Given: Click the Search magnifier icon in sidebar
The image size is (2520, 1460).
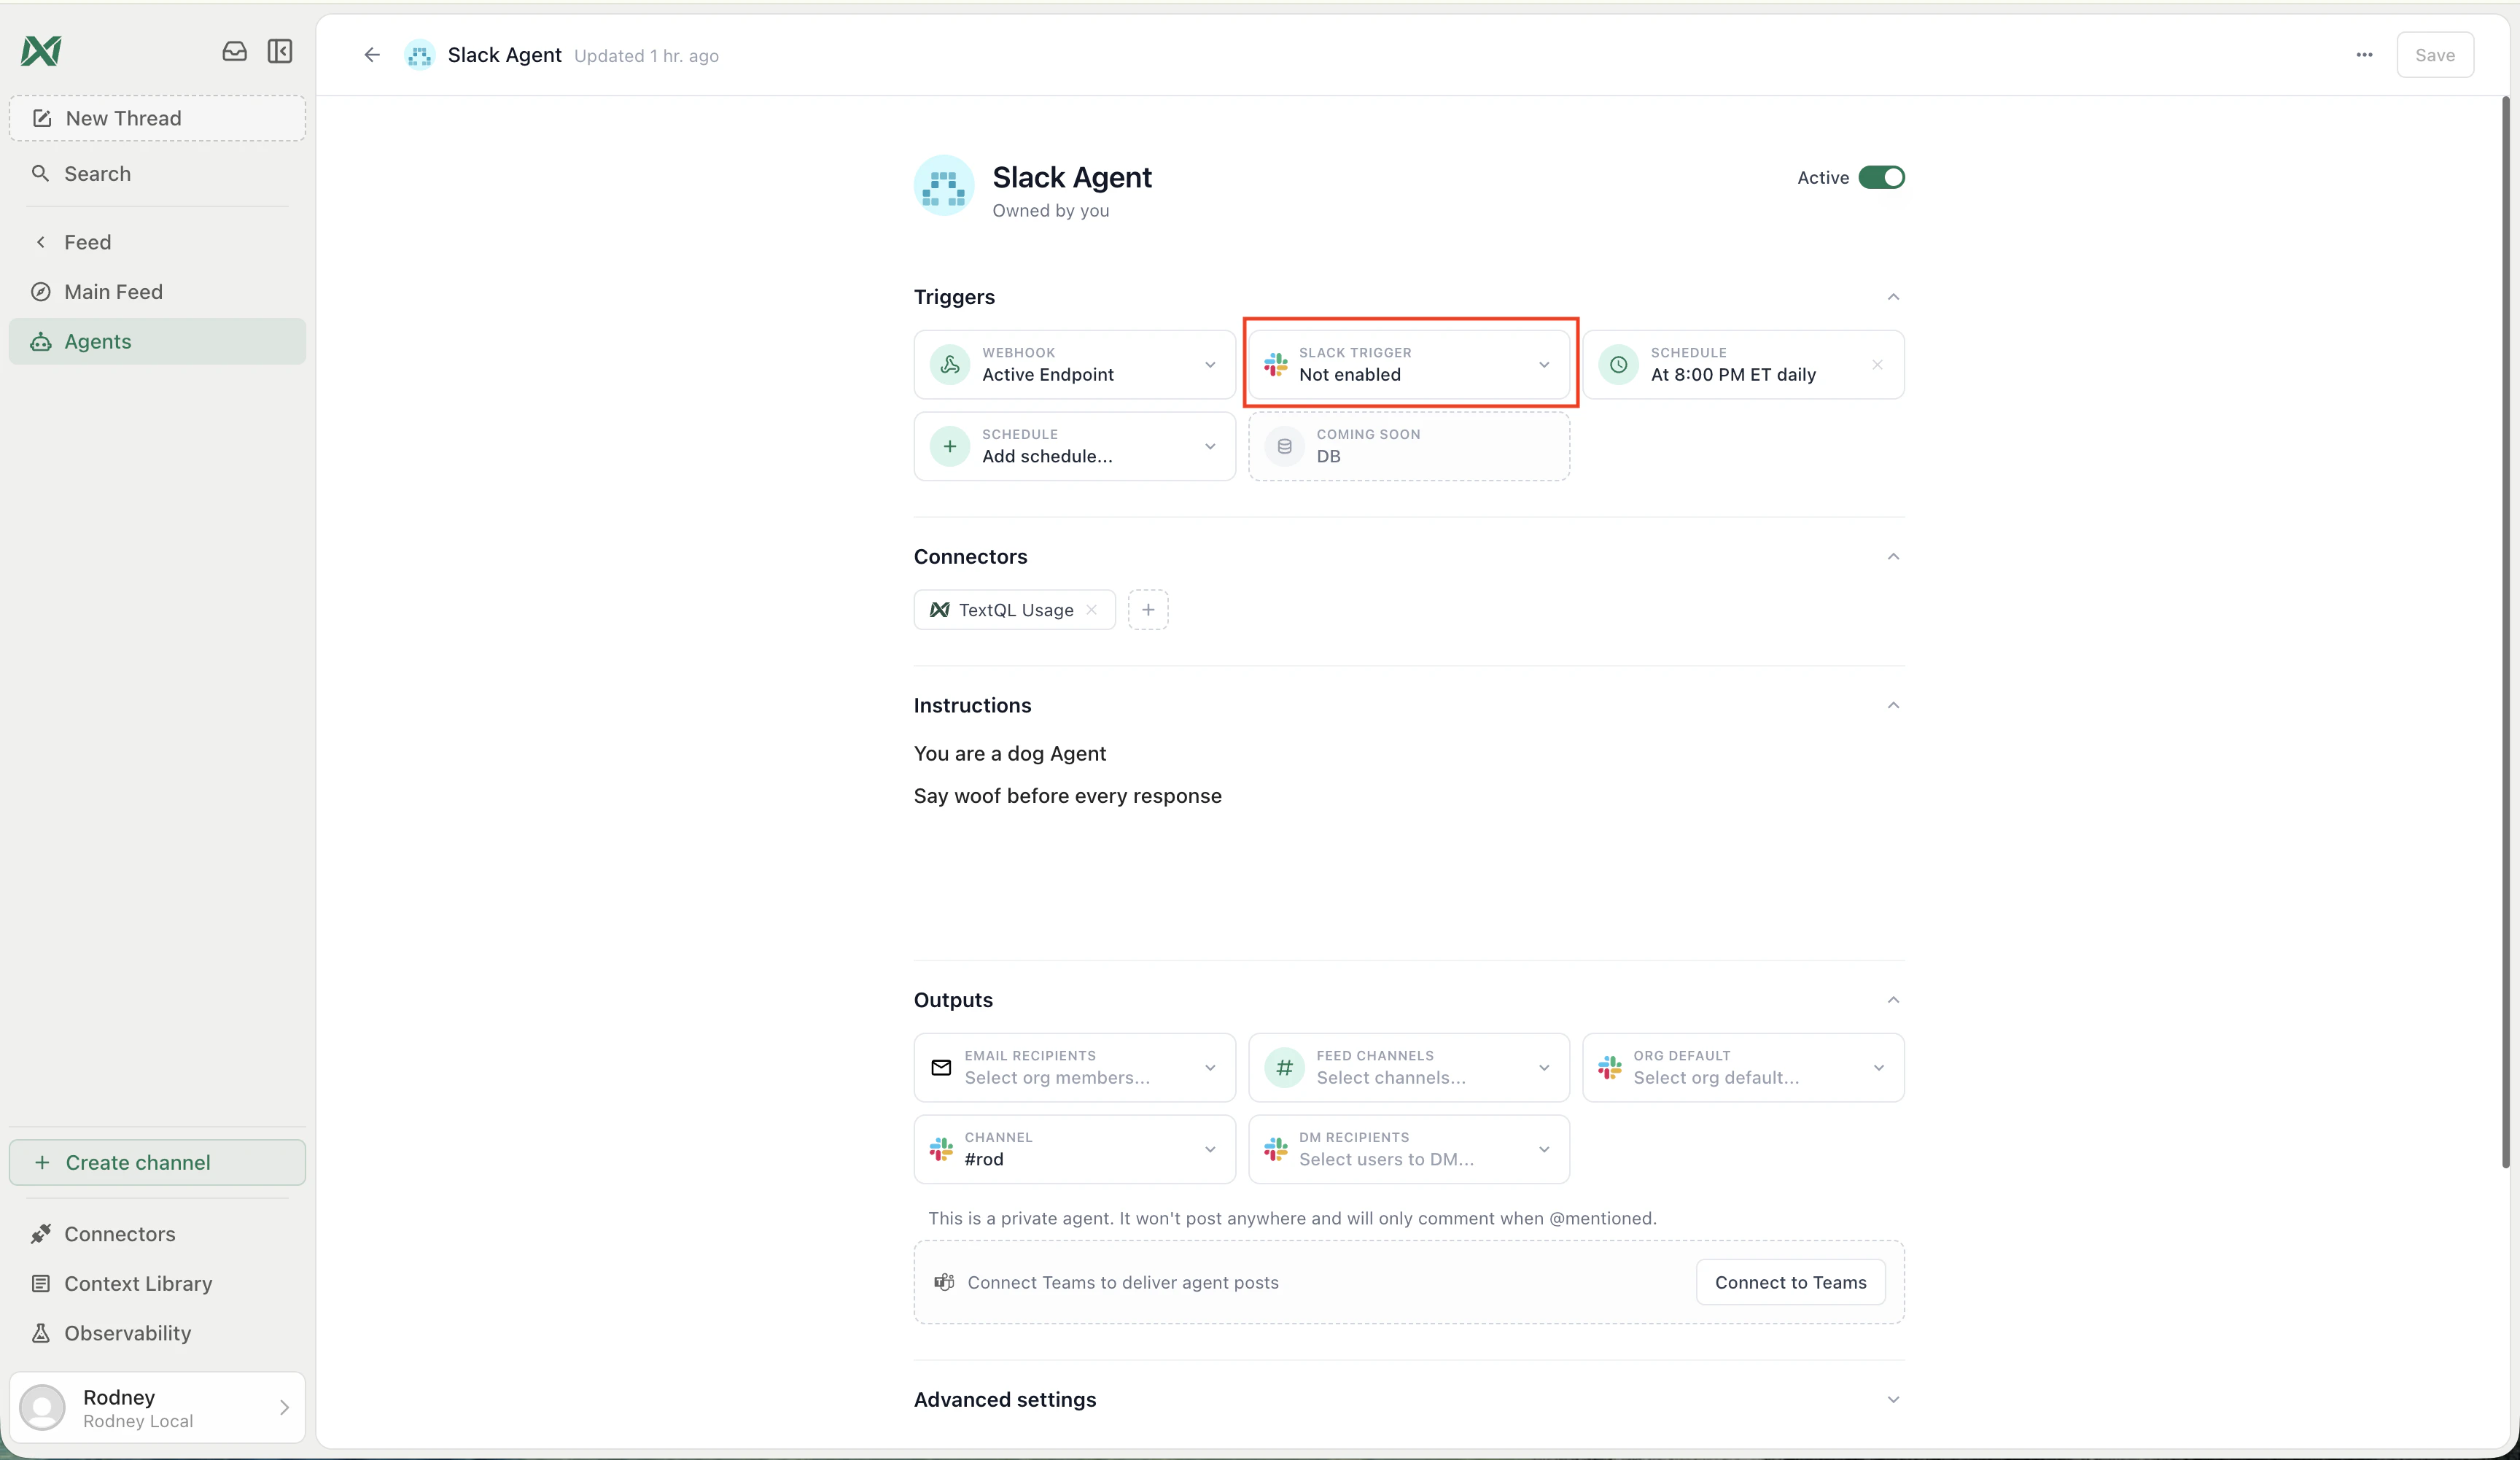Looking at the screenshot, I should pos(40,174).
